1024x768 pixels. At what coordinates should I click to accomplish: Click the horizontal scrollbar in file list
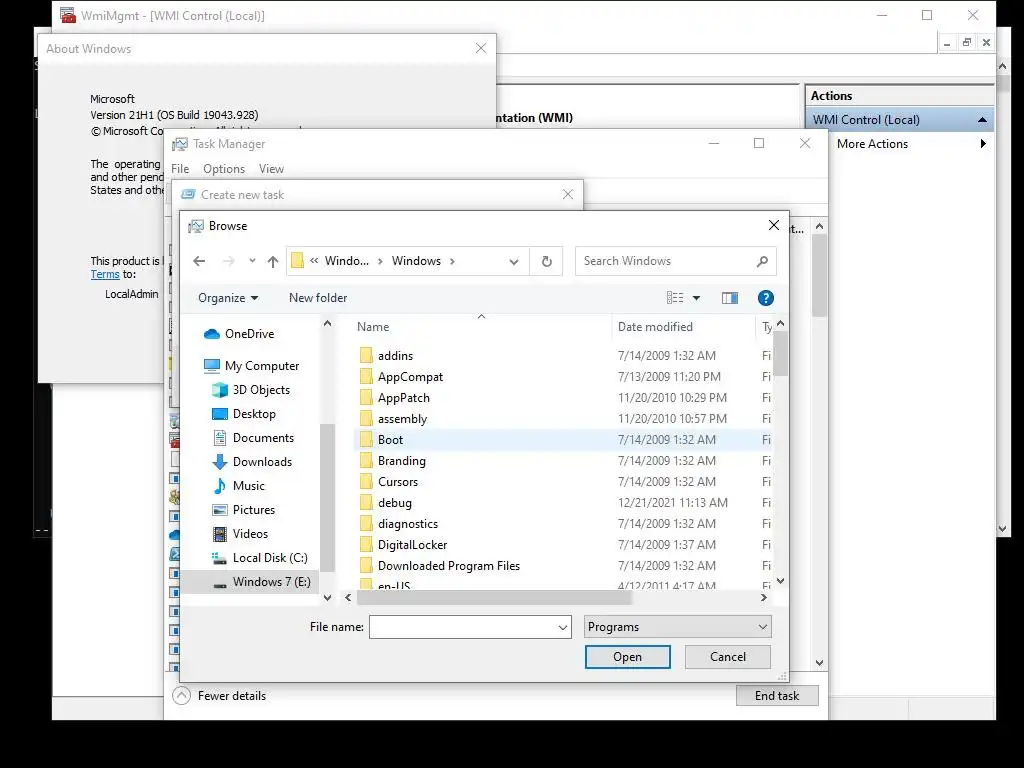click(x=494, y=598)
